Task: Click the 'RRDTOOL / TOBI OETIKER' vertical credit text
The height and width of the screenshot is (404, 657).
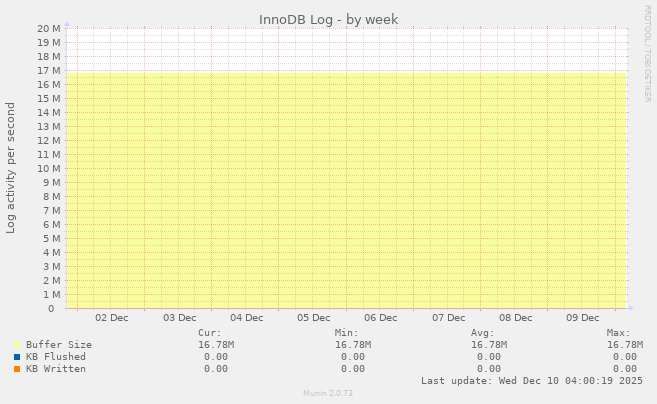Action: [647, 54]
